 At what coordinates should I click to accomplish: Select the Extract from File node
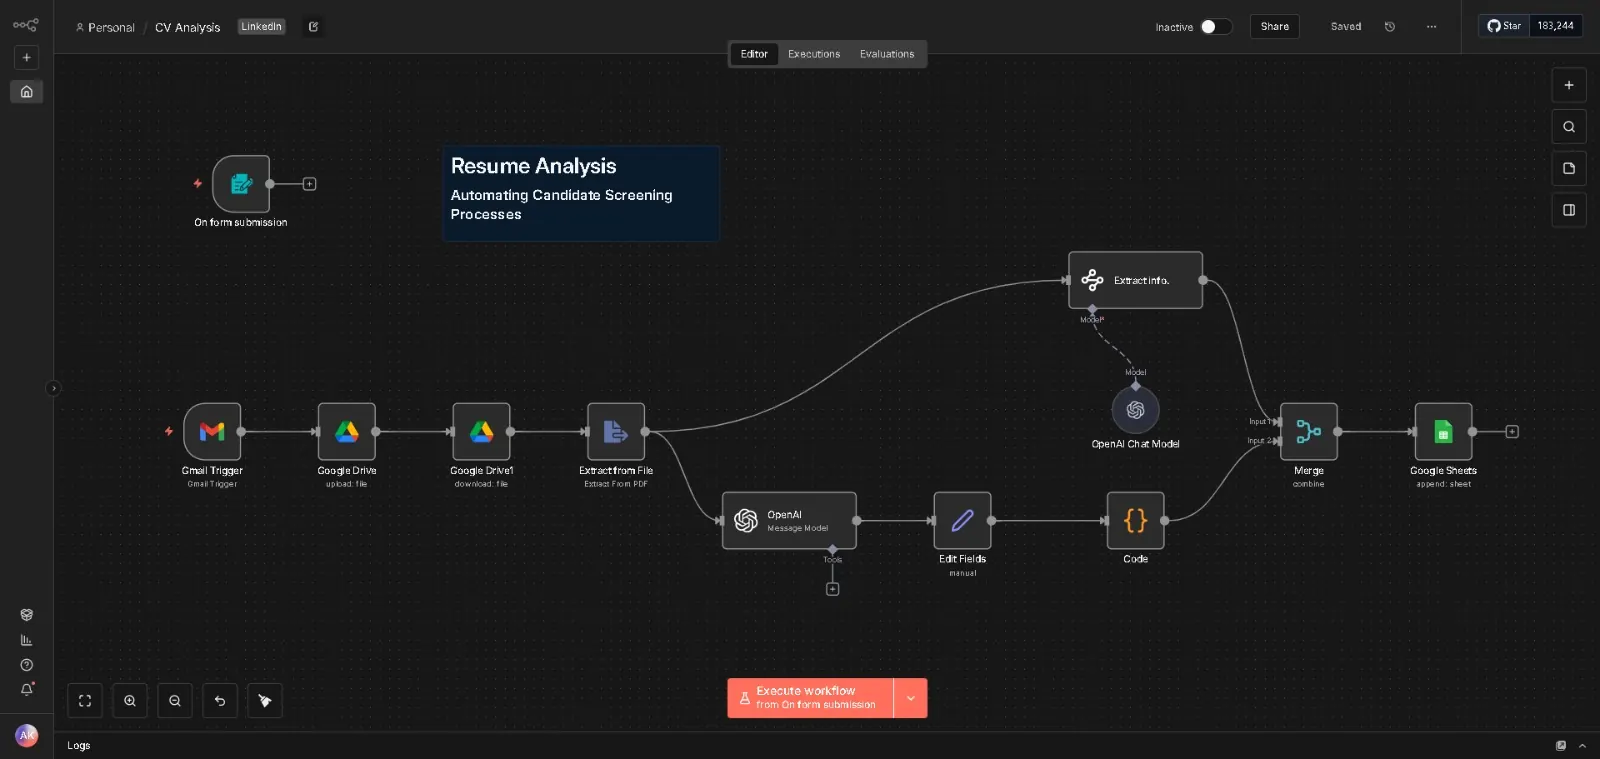(616, 432)
